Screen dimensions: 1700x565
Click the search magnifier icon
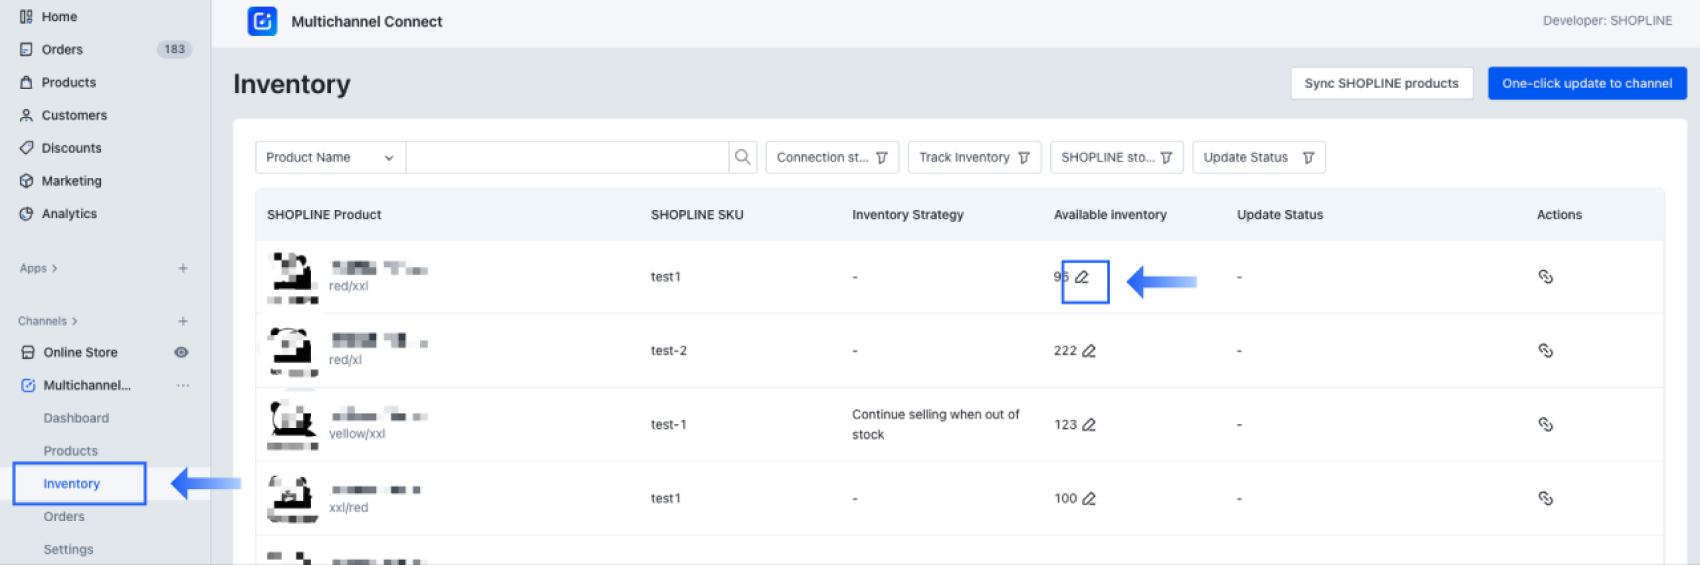point(742,157)
